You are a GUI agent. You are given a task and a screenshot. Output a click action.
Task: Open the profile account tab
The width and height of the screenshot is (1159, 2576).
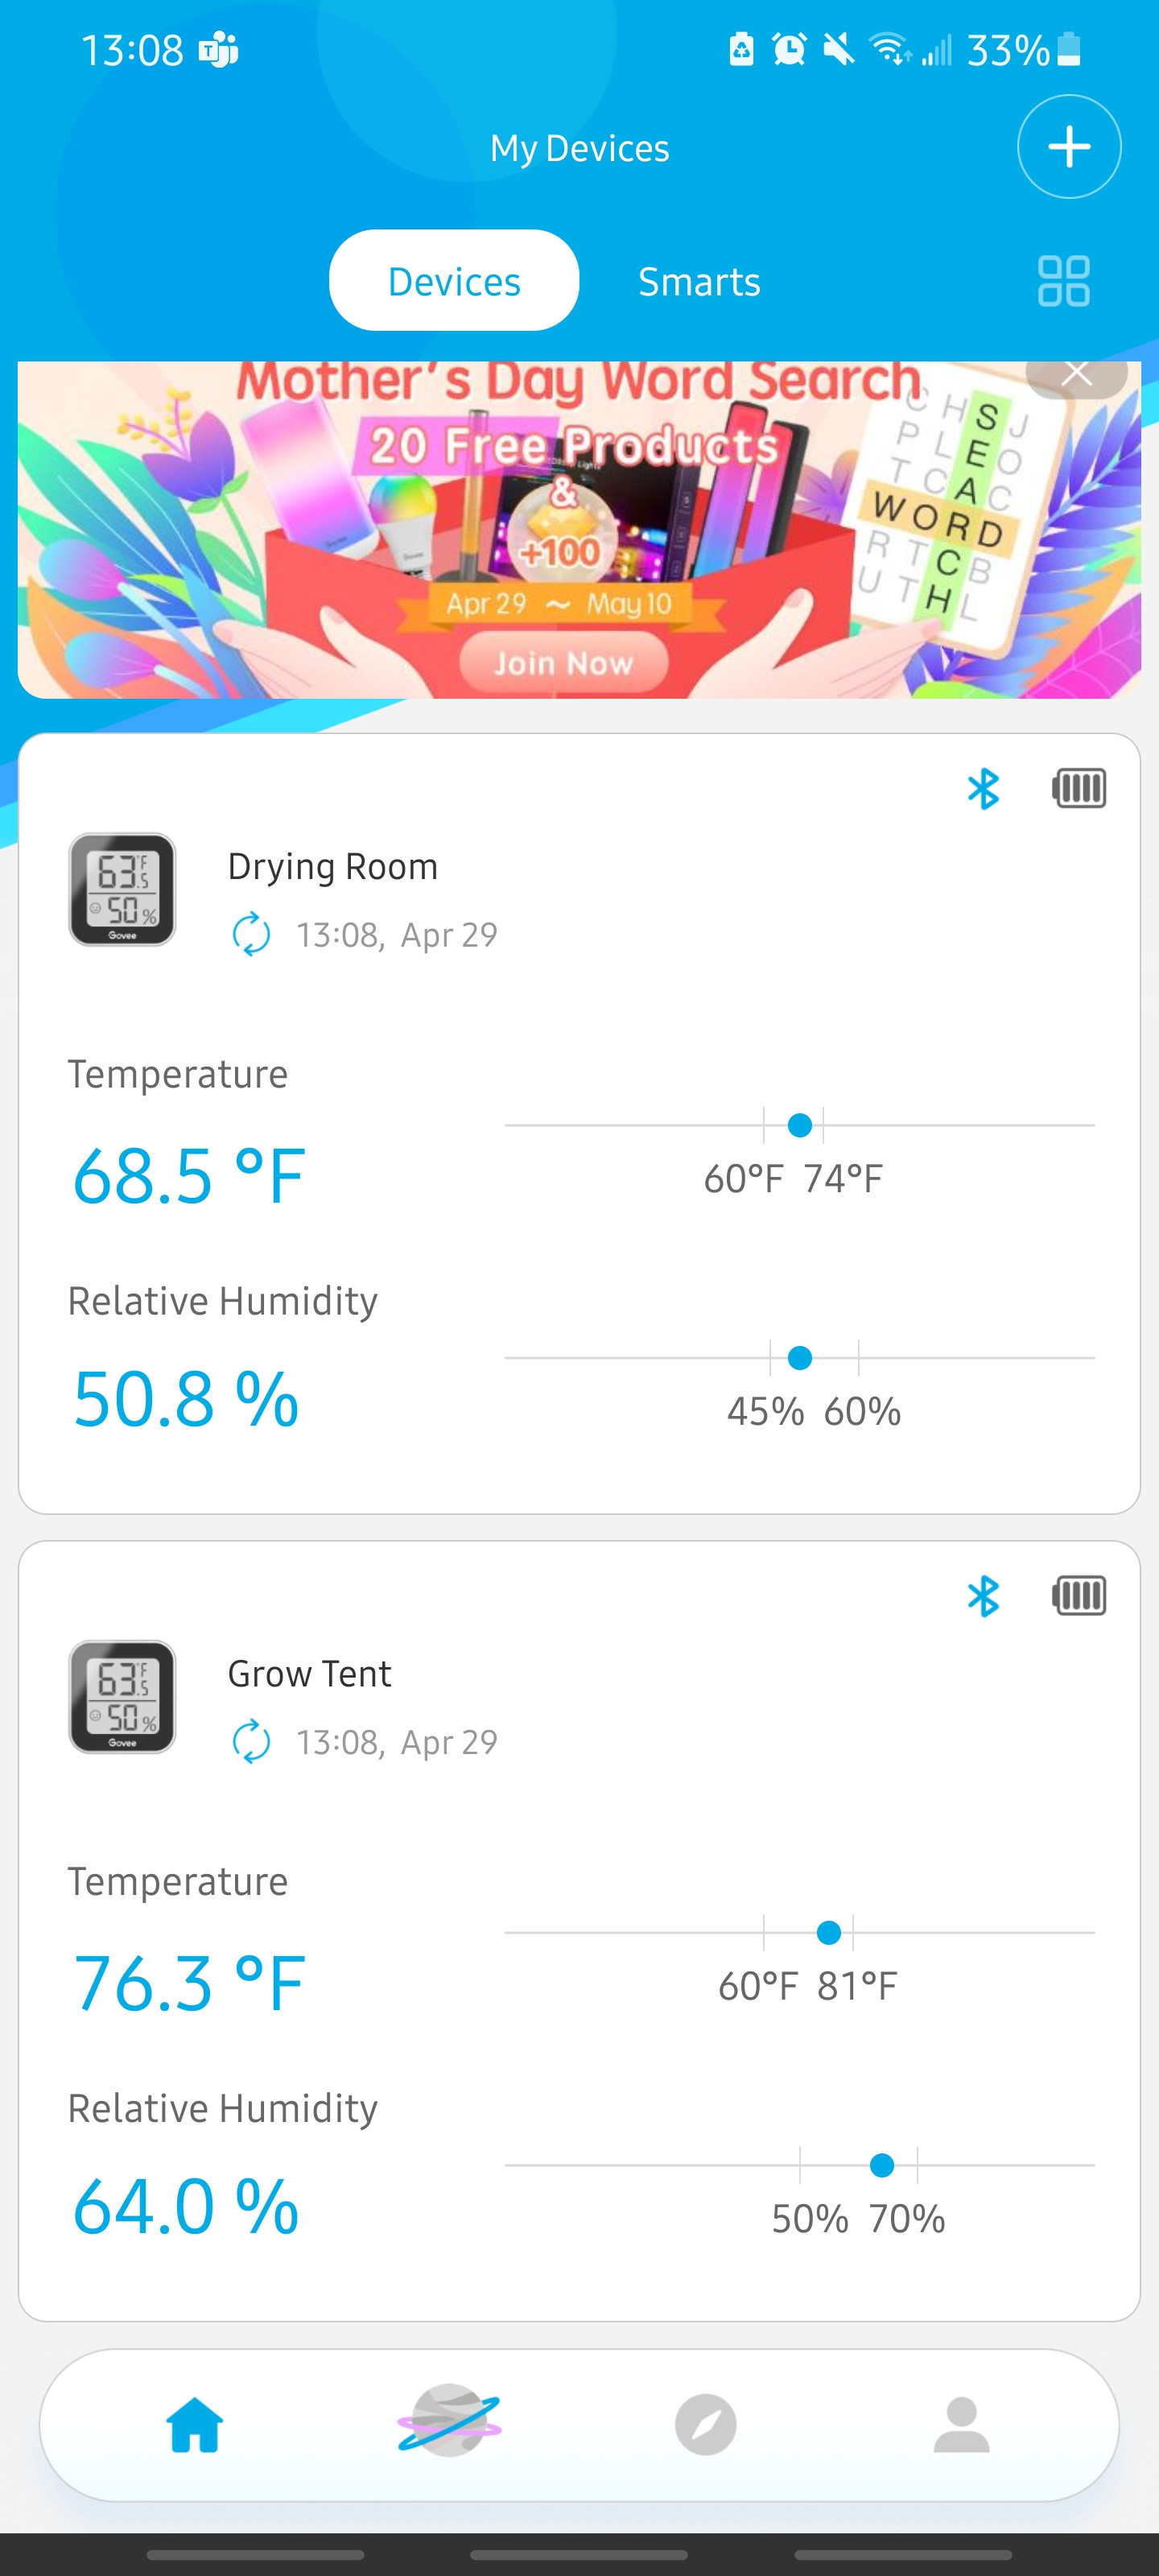click(961, 2425)
